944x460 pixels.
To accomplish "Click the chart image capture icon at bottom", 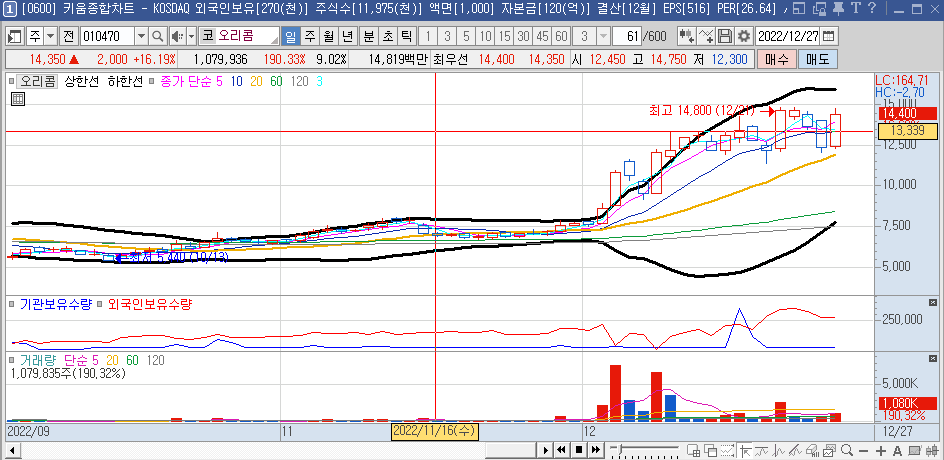I will (x=829, y=451).
